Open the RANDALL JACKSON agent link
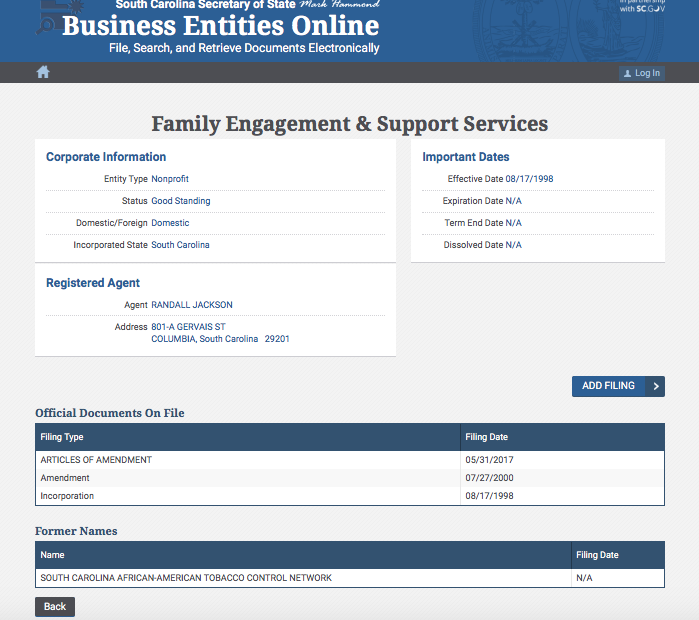Screen dimensions: 699x620 (x=192, y=305)
